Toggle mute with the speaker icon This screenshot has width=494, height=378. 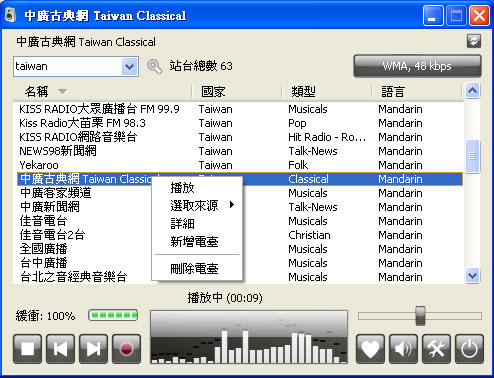pos(403,349)
